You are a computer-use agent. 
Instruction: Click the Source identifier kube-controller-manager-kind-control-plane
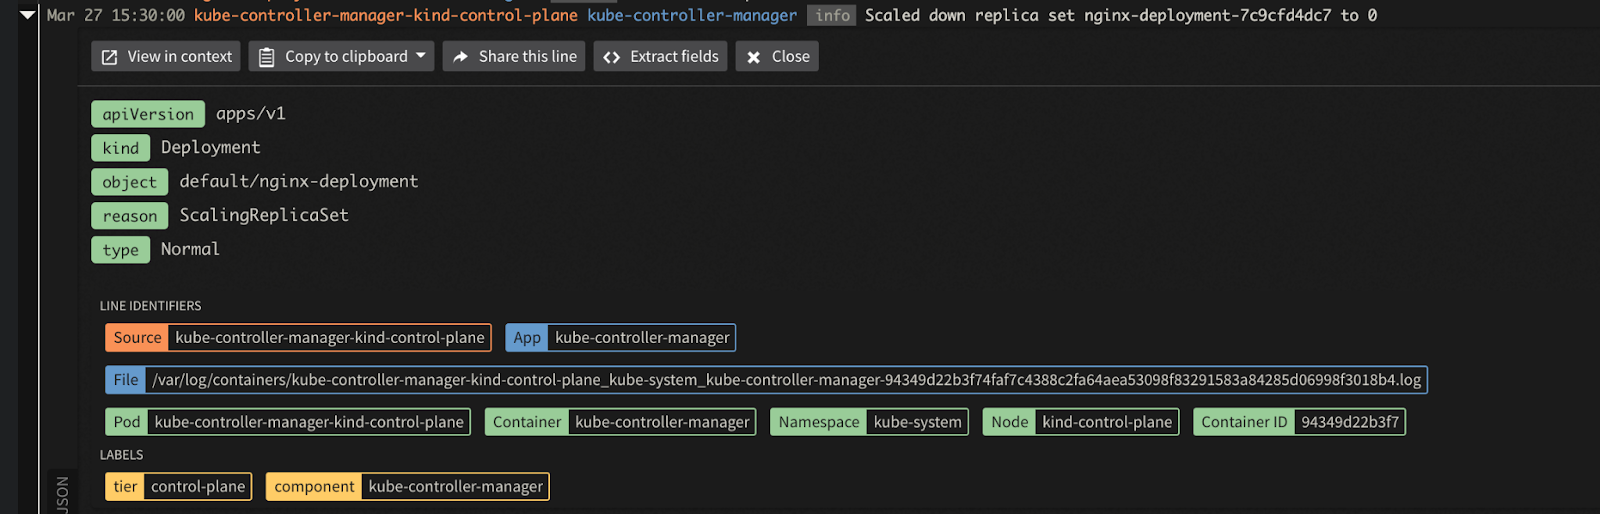[x=298, y=337]
